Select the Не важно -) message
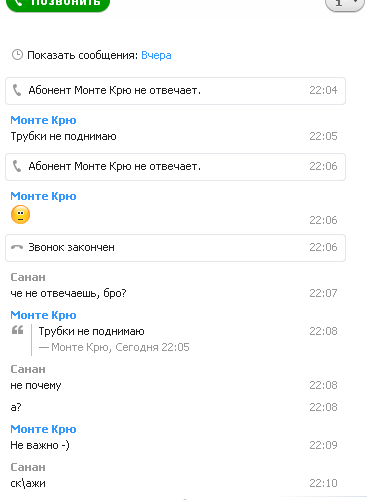367x500 pixels. pos(40,445)
